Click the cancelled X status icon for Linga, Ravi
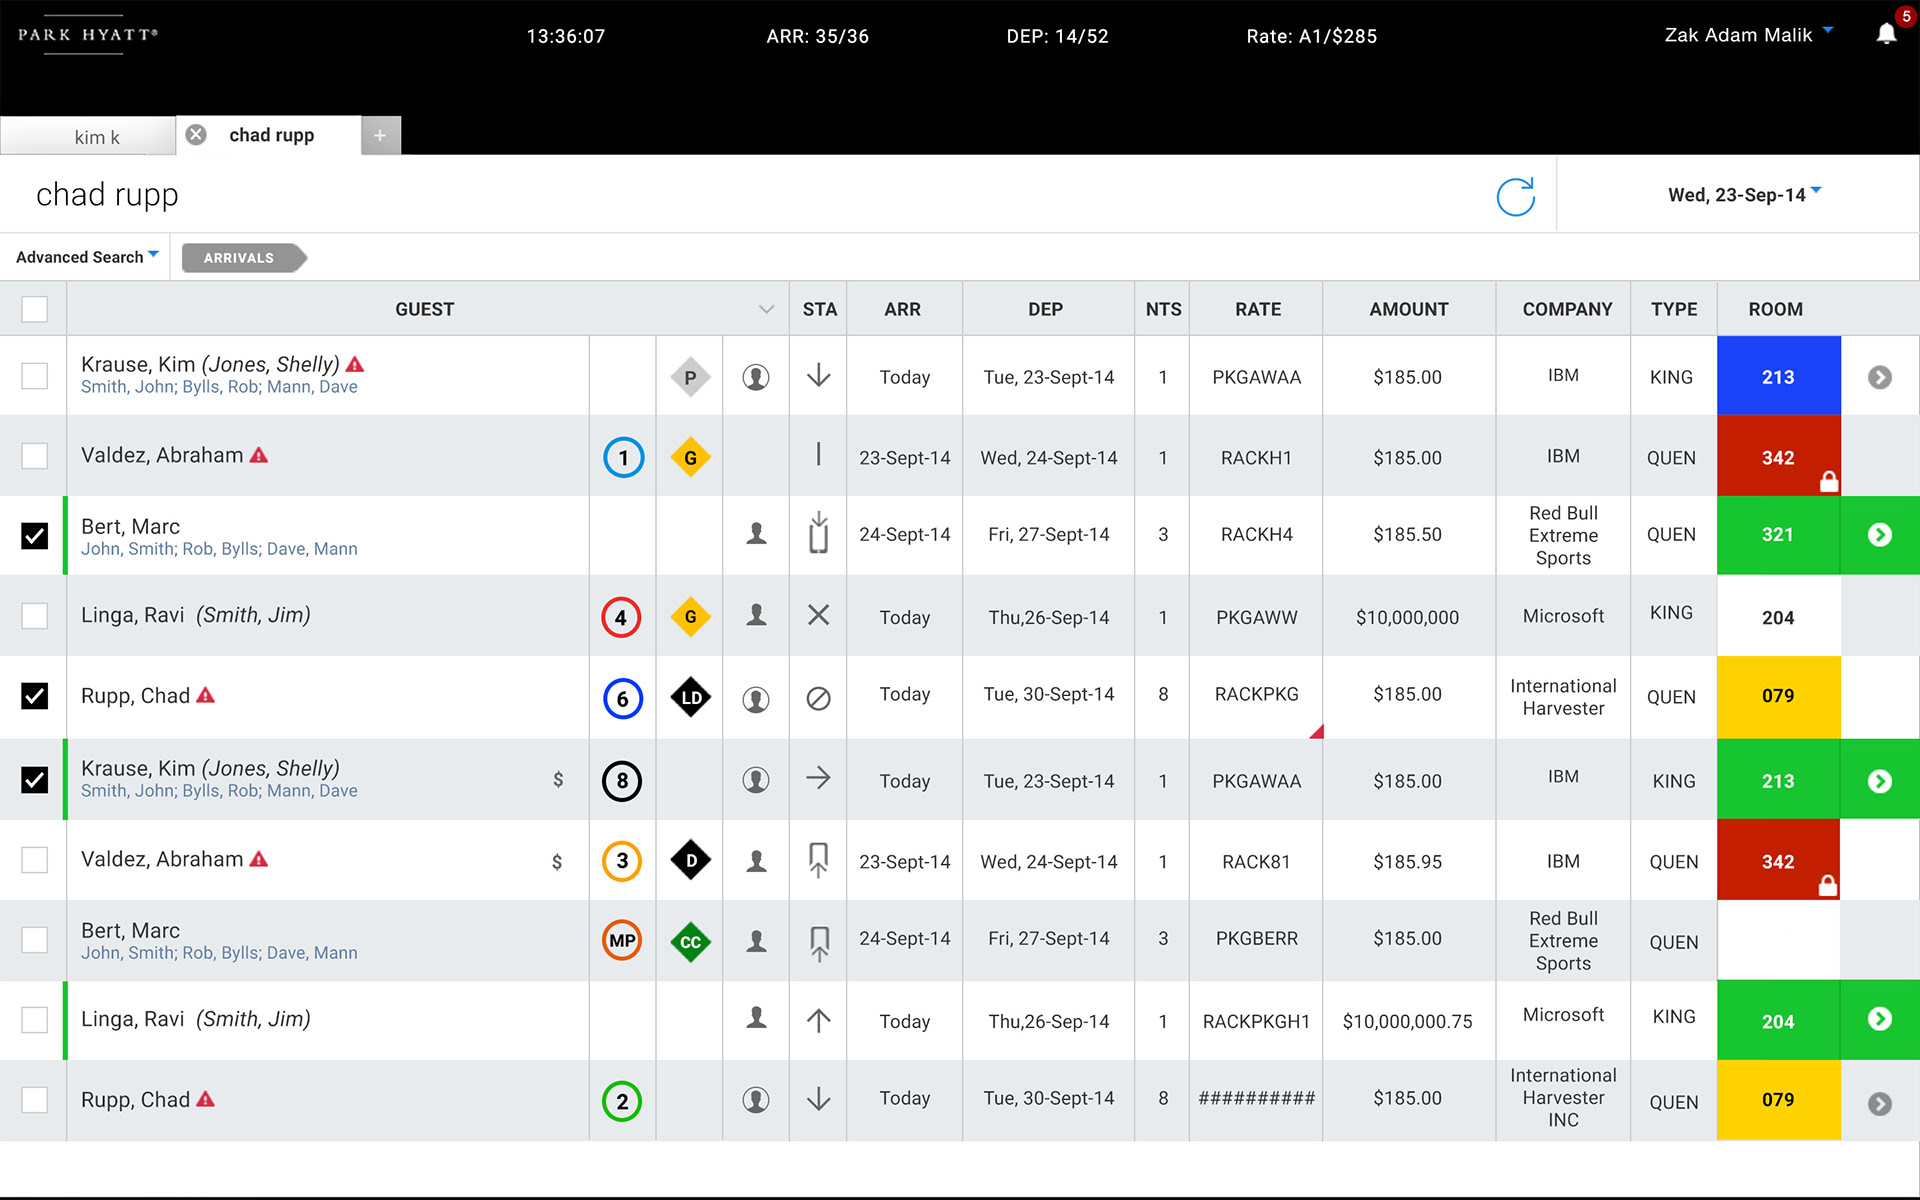Screen dimensions: 1920x1200 click(818, 615)
